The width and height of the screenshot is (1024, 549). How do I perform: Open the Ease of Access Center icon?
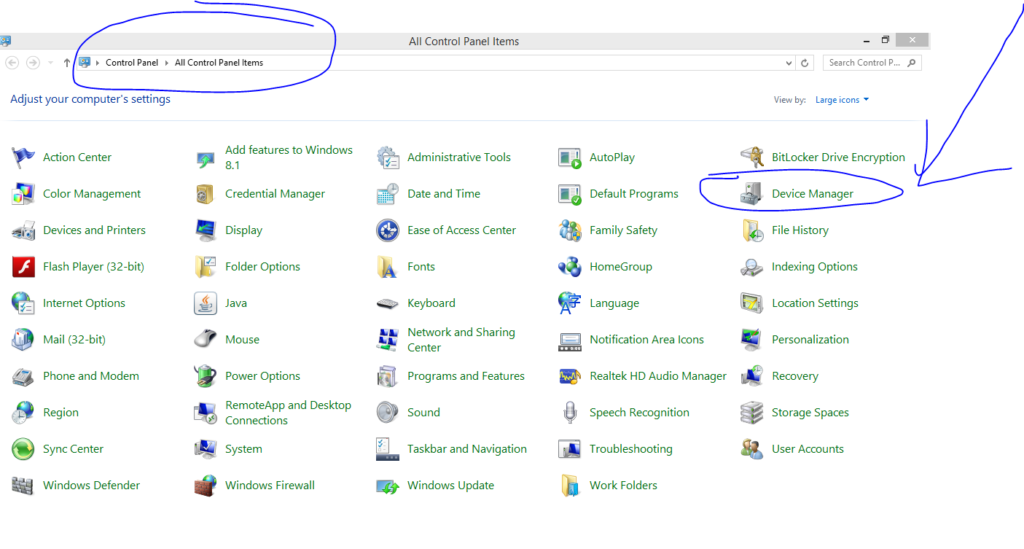click(387, 230)
